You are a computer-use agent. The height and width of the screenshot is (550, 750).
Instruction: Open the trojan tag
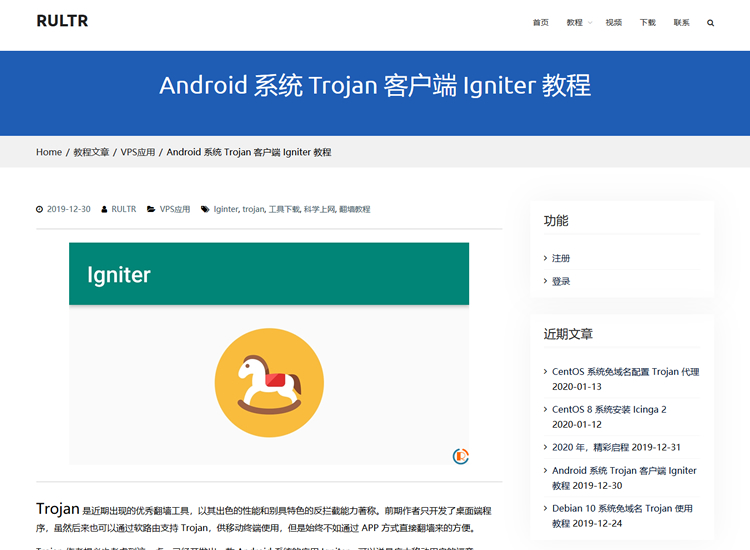254,209
